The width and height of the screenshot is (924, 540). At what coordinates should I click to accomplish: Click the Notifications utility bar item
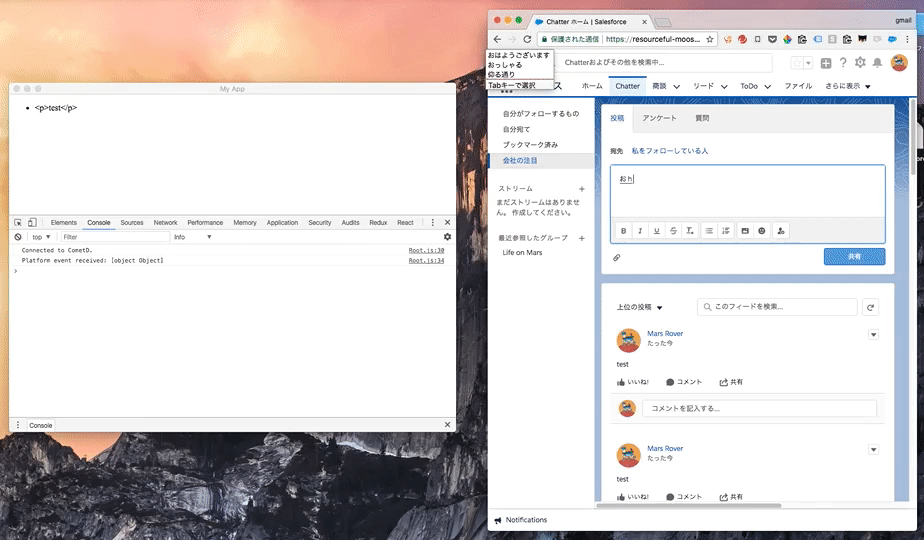(x=521, y=520)
